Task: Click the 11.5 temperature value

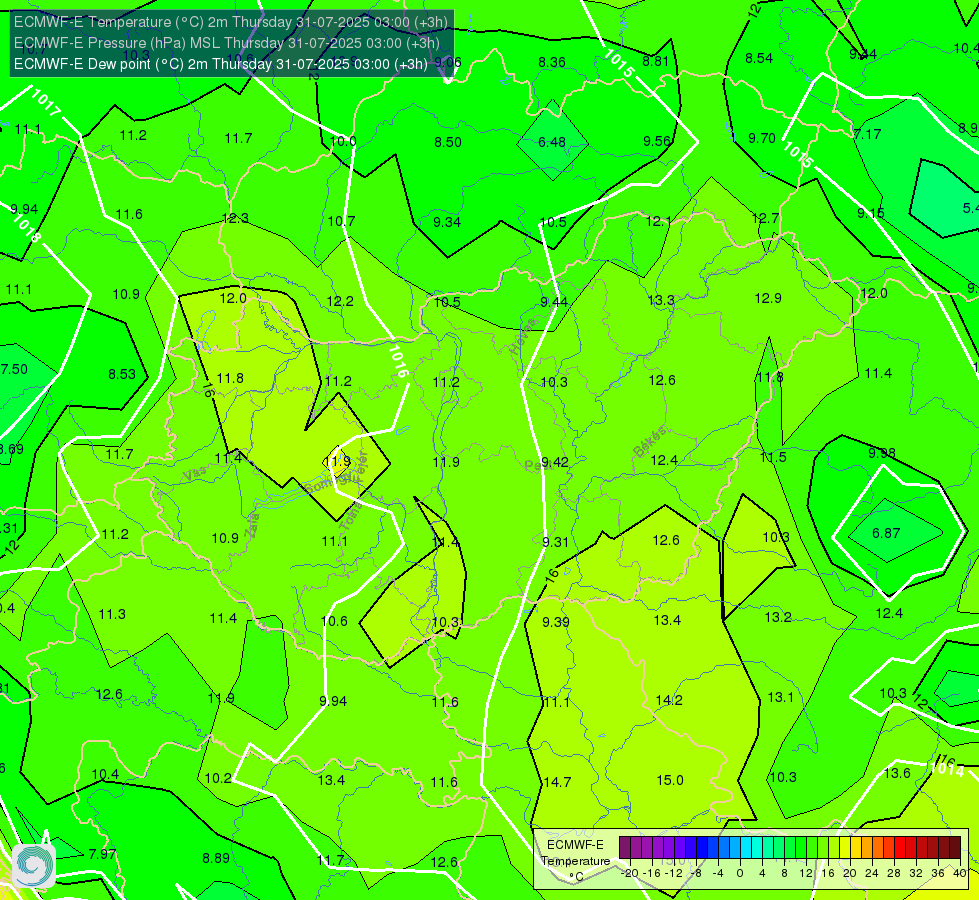Action: 773,457
